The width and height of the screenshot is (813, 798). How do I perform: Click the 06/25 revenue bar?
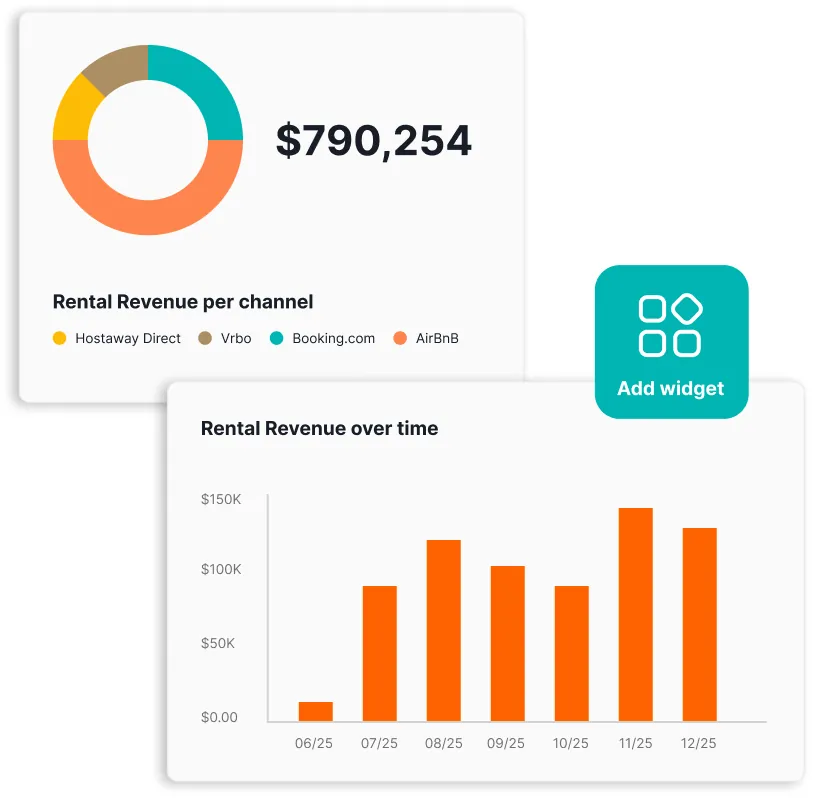[x=315, y=711]
